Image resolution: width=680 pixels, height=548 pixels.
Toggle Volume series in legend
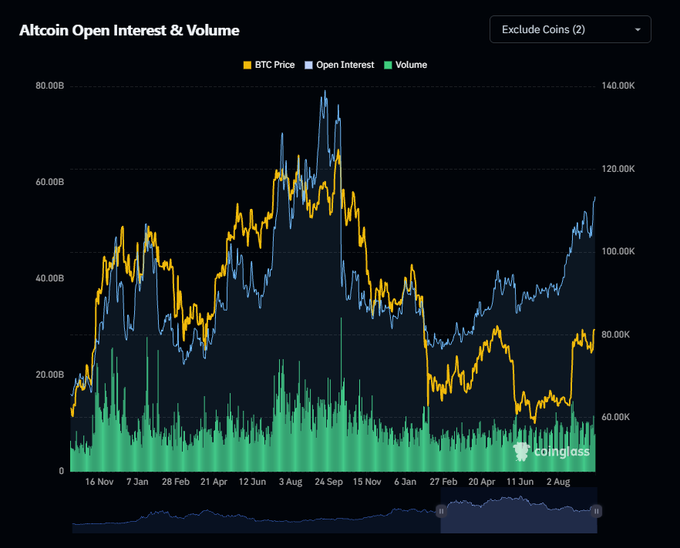406,65
